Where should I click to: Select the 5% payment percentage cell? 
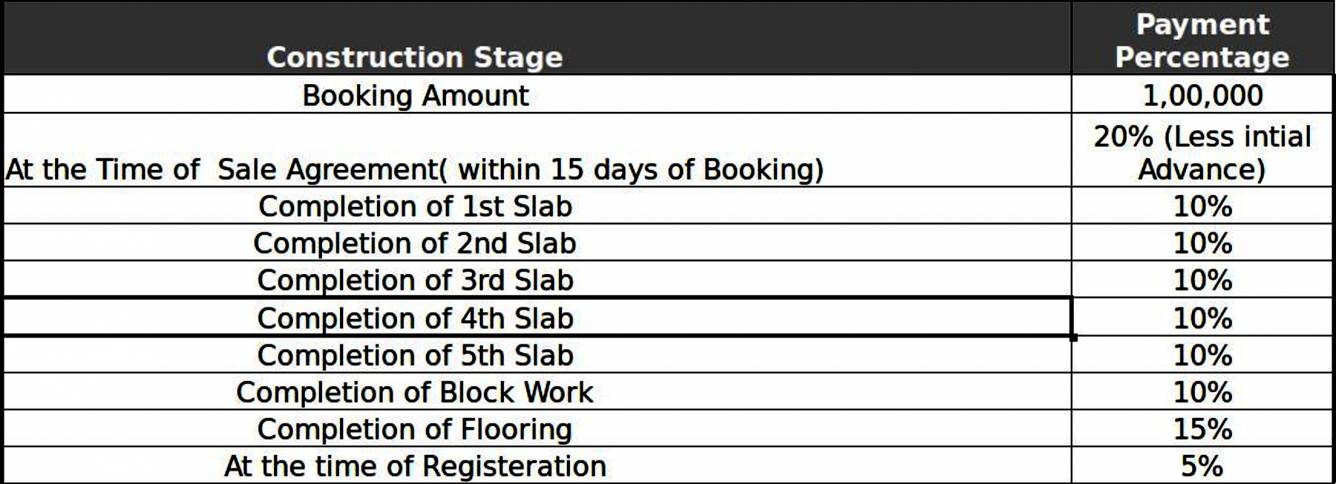point(1202,466)
